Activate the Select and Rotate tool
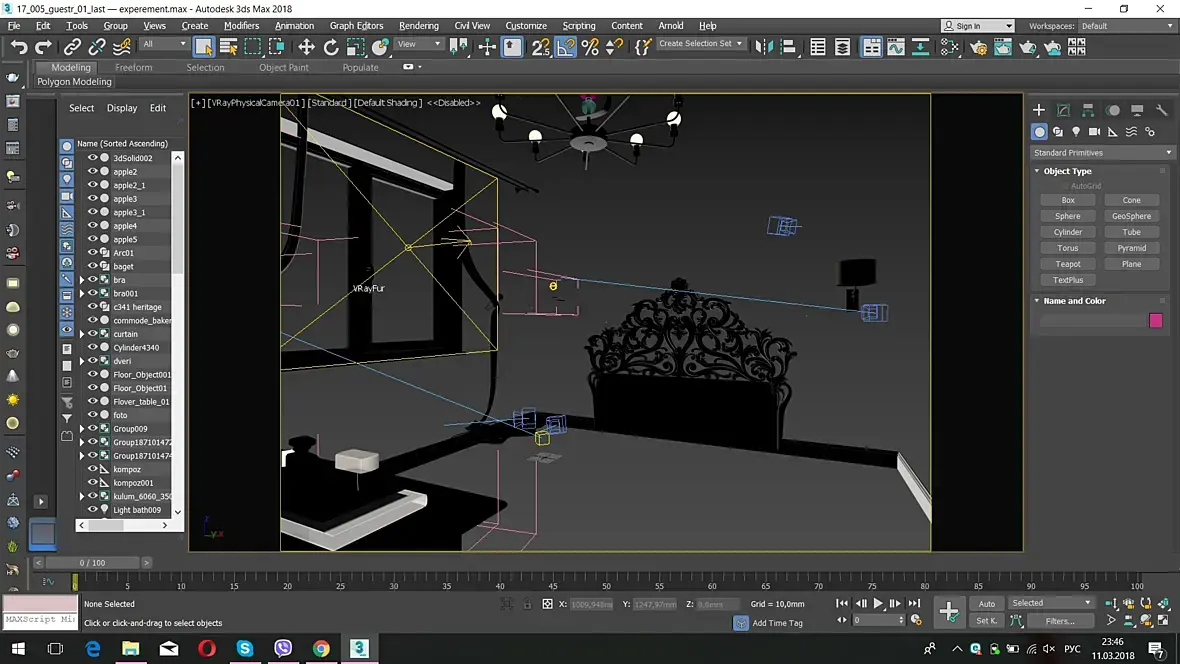Image resolution: width=1180 pixels, height=664 pixels. click(x=331, y=46)
